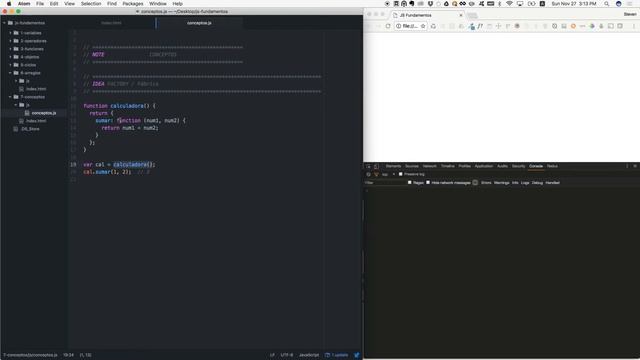The height and width of the screenshot is (360, 640).
Task: Click the Chrome address bar
Action: (411, 26)
